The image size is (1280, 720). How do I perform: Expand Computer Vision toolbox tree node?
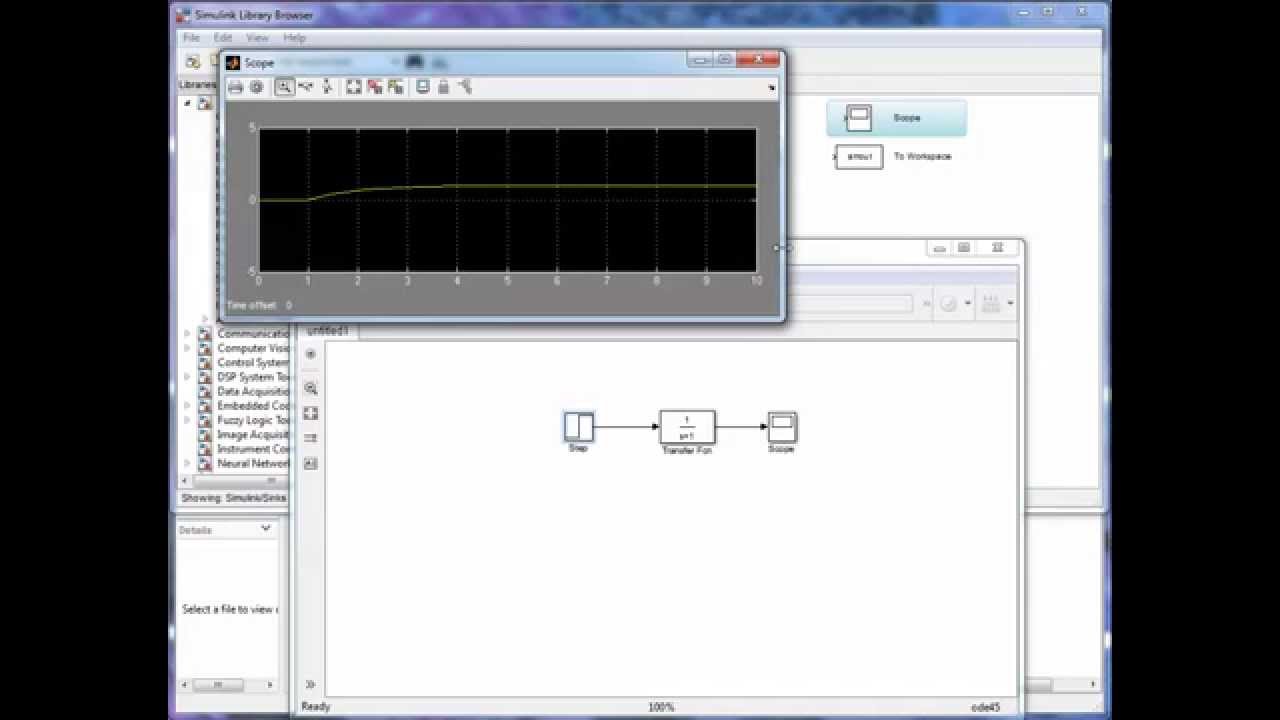point(187,348)
